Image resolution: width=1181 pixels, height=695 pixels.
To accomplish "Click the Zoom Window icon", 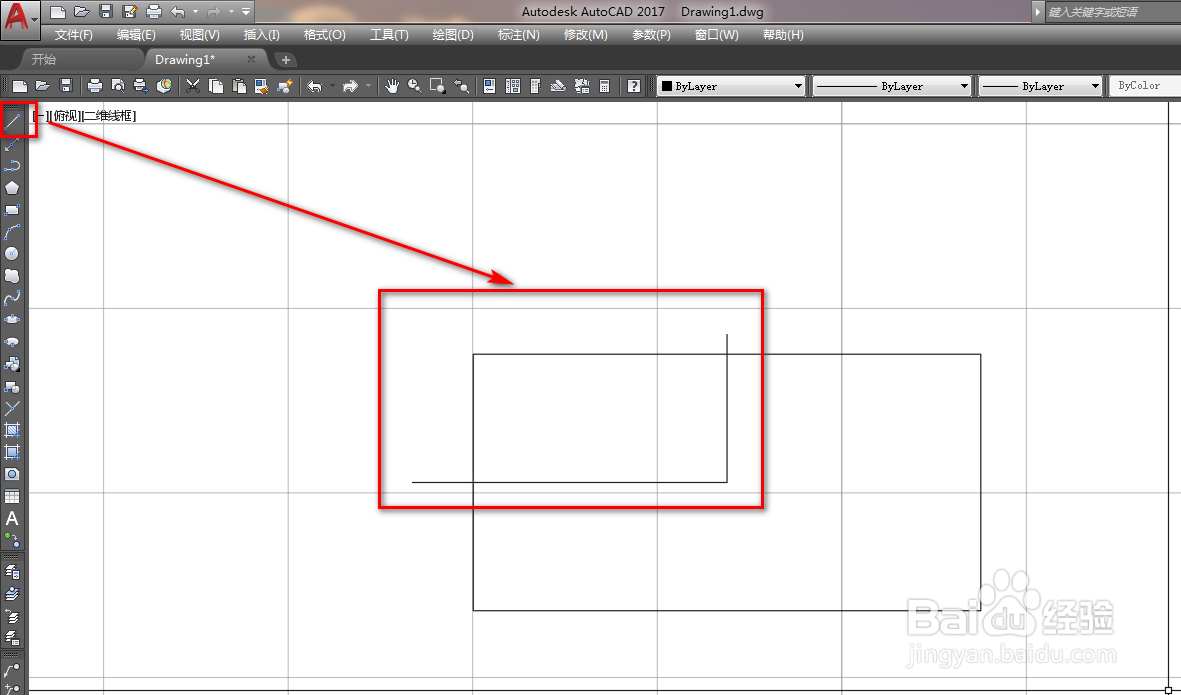I will click(x=438, y=86).
